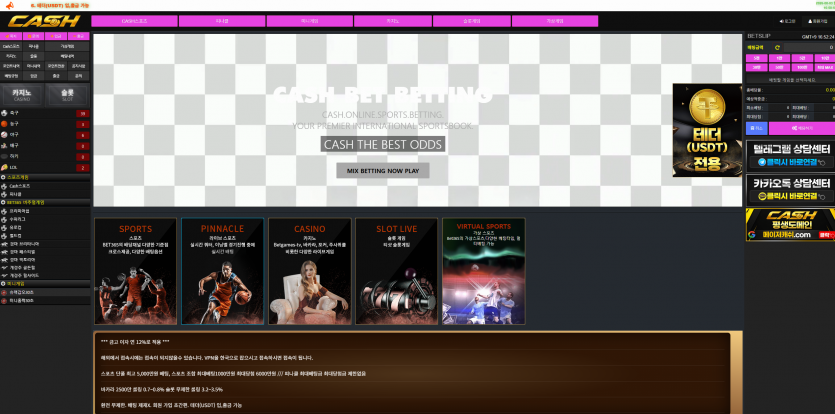Click the soccer icon beside Cash스포츠
Image resolution: width=835 pixels, height=414 pixels.
tap(4, 186)
